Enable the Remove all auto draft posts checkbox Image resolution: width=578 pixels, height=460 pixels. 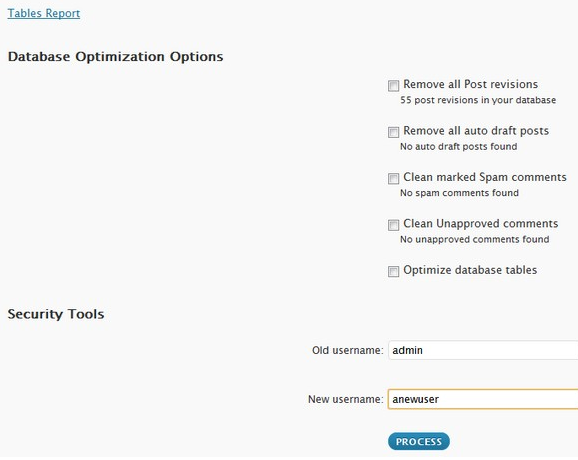click(x=393, y=132)
